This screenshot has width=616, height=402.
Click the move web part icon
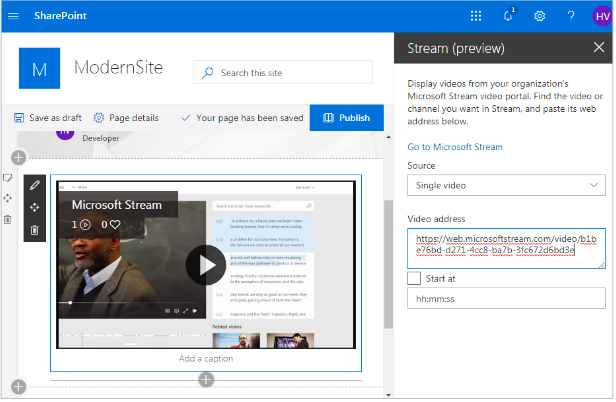[35, 208]
